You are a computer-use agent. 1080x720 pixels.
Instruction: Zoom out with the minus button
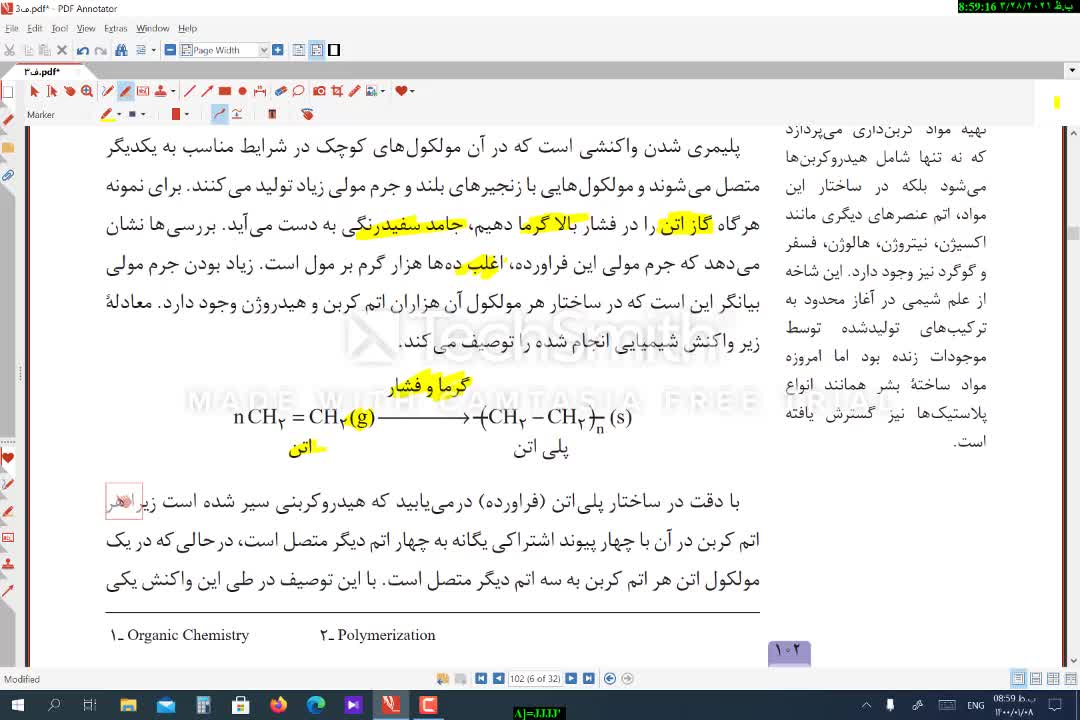[170, 50]
